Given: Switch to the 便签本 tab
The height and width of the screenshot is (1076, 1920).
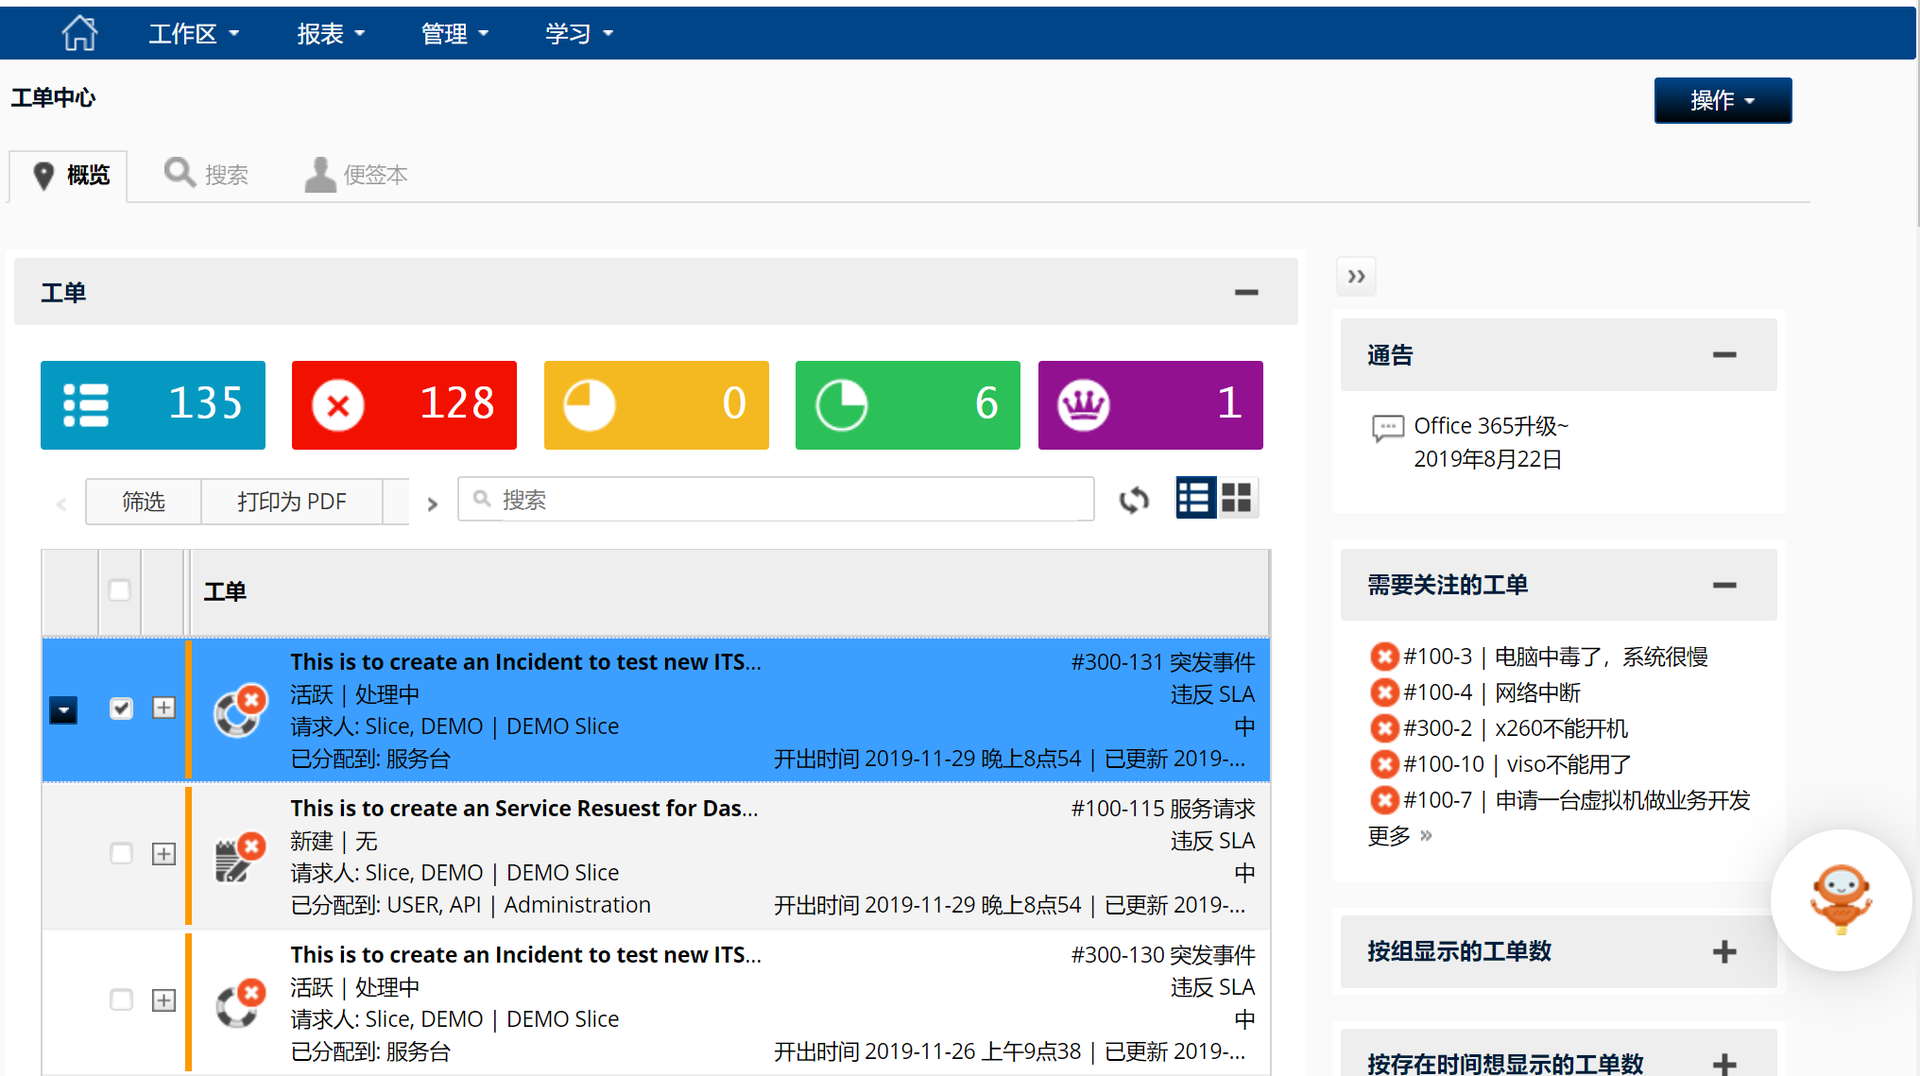Looking at the screenshot, I should click(x=357, y=175).
